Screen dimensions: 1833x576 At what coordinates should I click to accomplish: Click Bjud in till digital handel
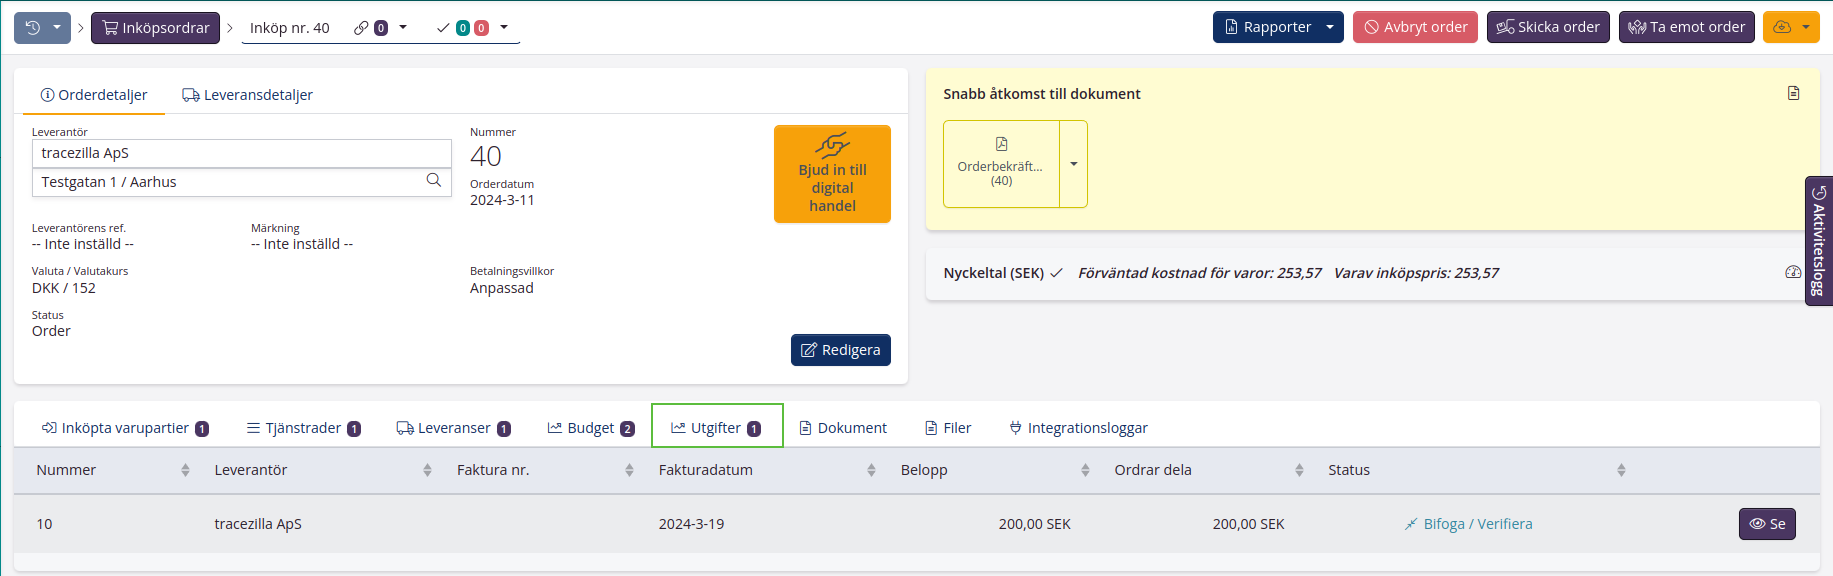click(832, 174)
